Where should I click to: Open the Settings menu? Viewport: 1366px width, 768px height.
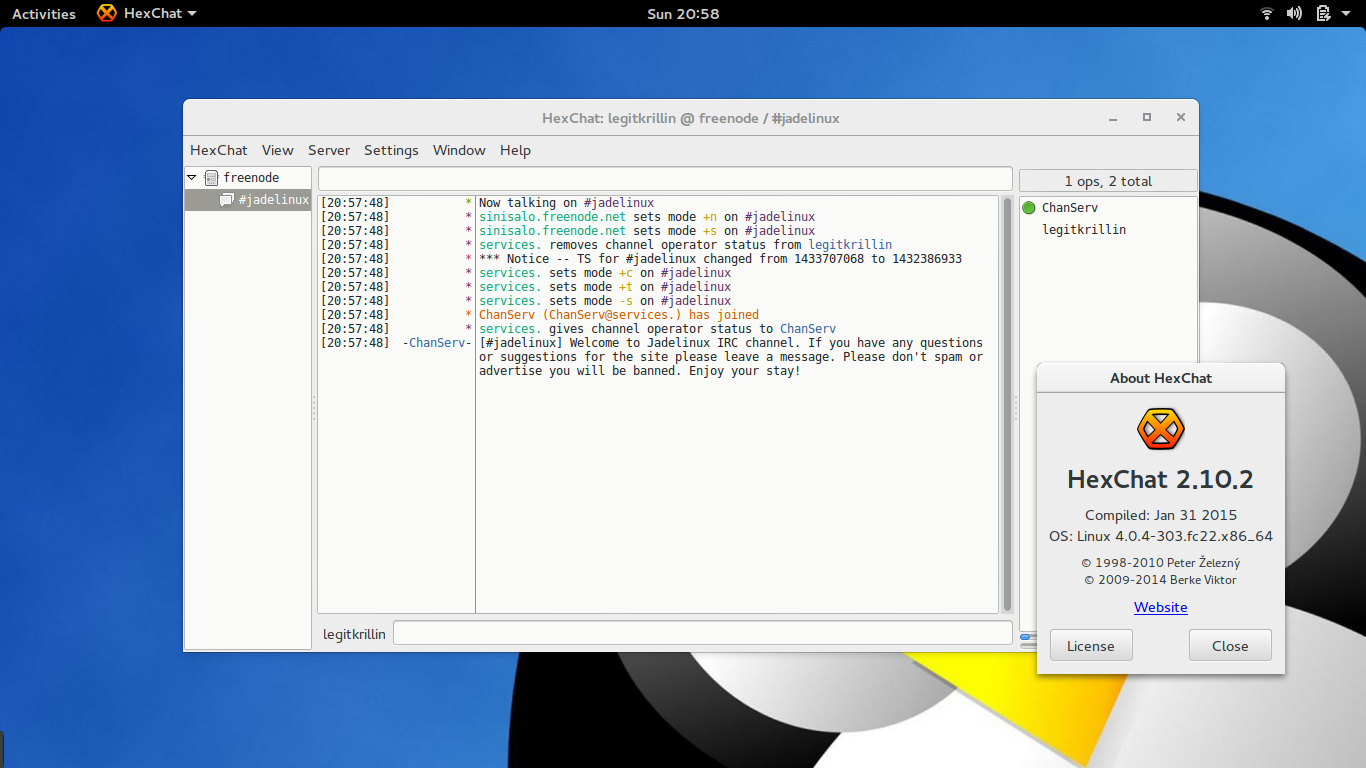pyautogui.click(x=391, y=150)
